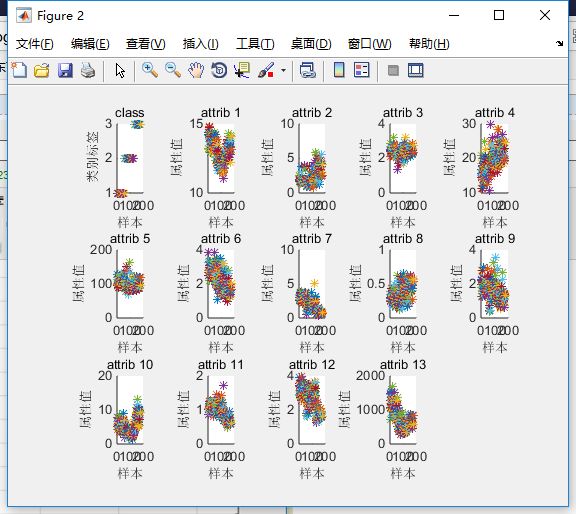This screenshot has width=576, height=514.
Task: Save the figure with the floppy icon
Action: 65,70
